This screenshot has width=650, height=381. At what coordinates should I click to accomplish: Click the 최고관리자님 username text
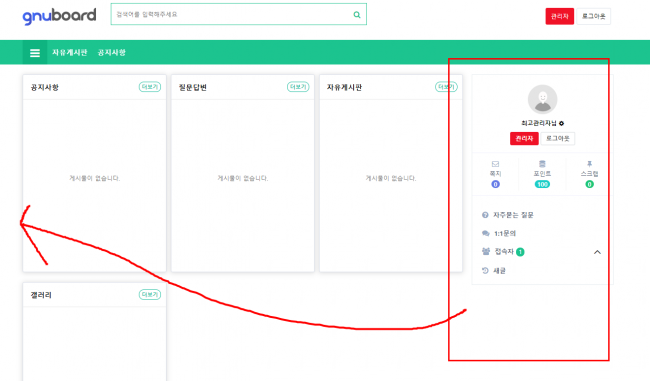(x=539, y=123)
